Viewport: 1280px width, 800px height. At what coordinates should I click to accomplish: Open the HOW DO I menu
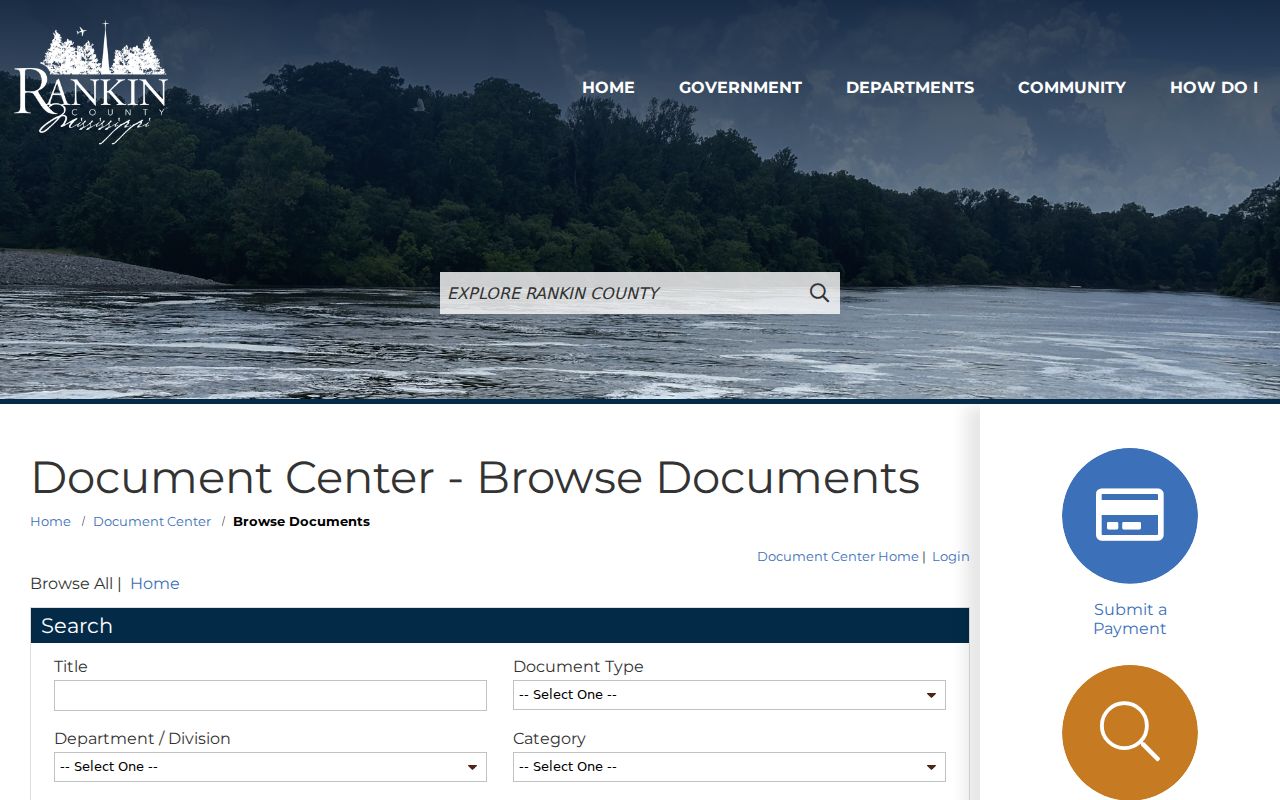tap(1214, 88)
